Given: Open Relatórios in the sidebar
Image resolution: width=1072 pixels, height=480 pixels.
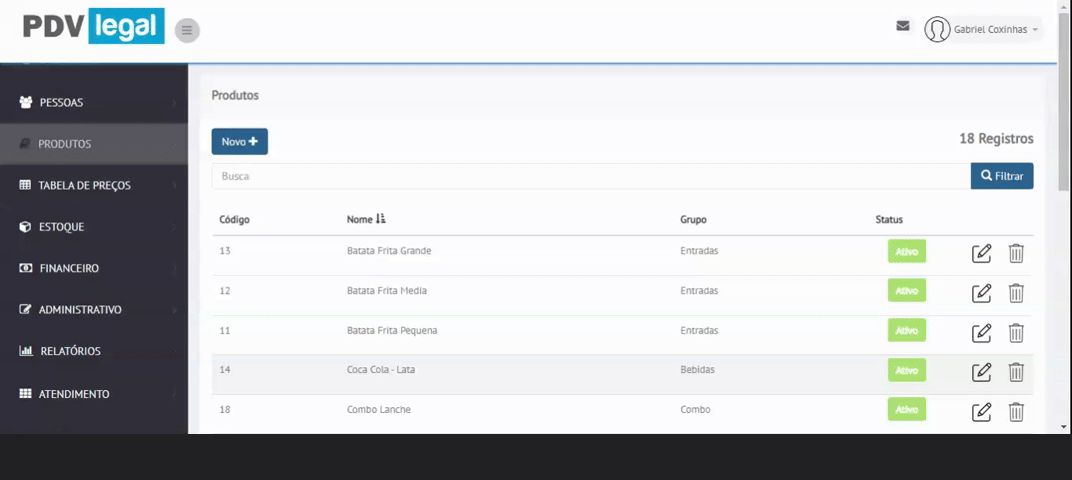Looking at the screenshot, I should tap(94, 351).
